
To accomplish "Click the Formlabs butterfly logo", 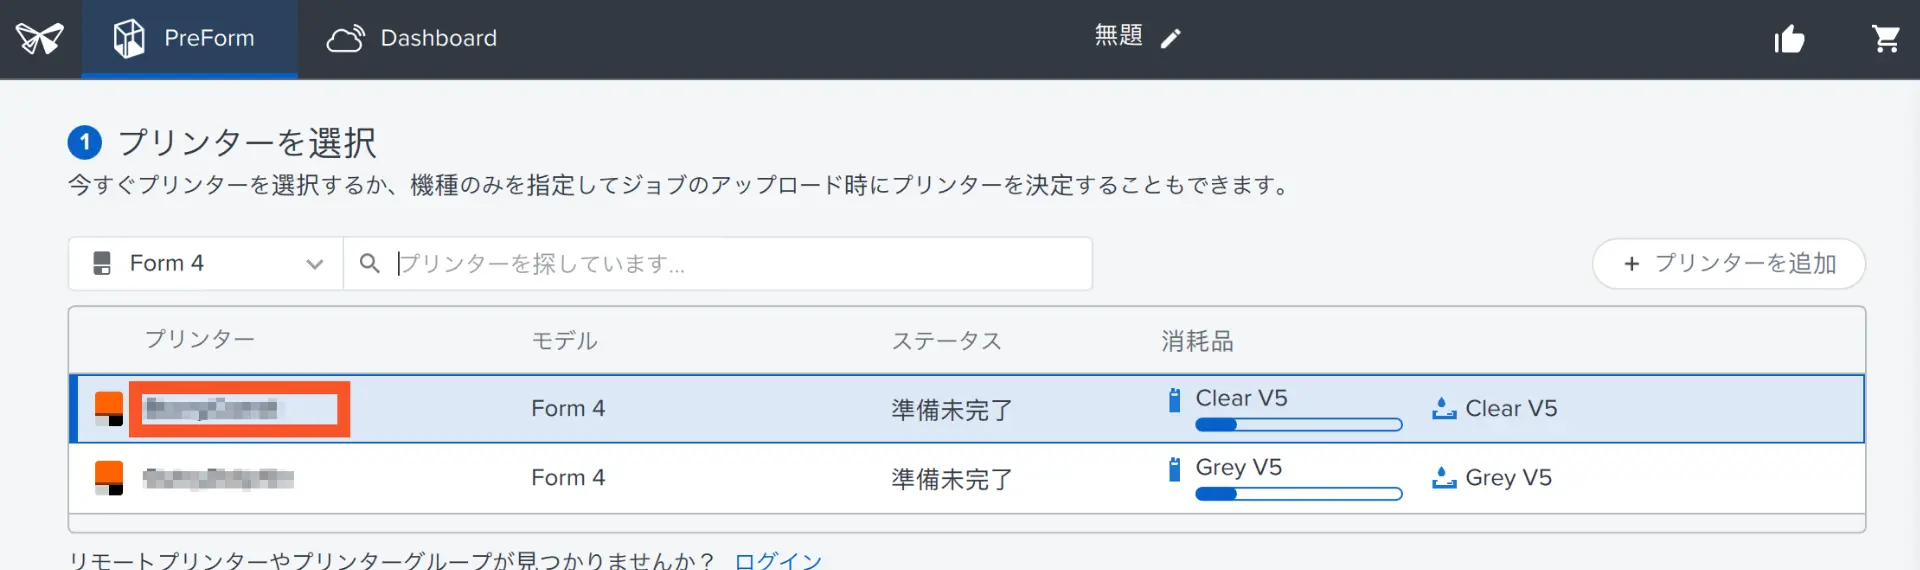I will [x=40, y=39].
